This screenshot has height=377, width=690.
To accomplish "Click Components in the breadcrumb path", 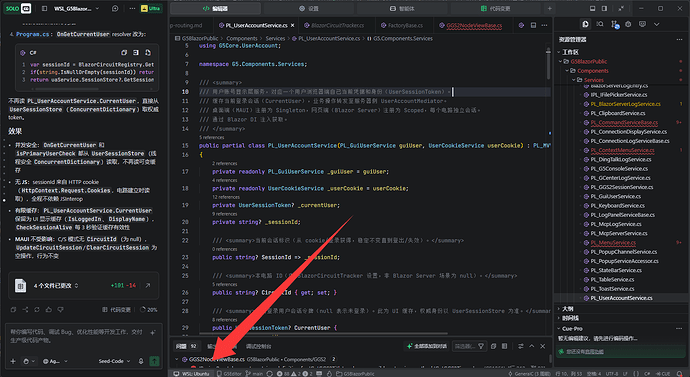I will [x=242, y=38].
